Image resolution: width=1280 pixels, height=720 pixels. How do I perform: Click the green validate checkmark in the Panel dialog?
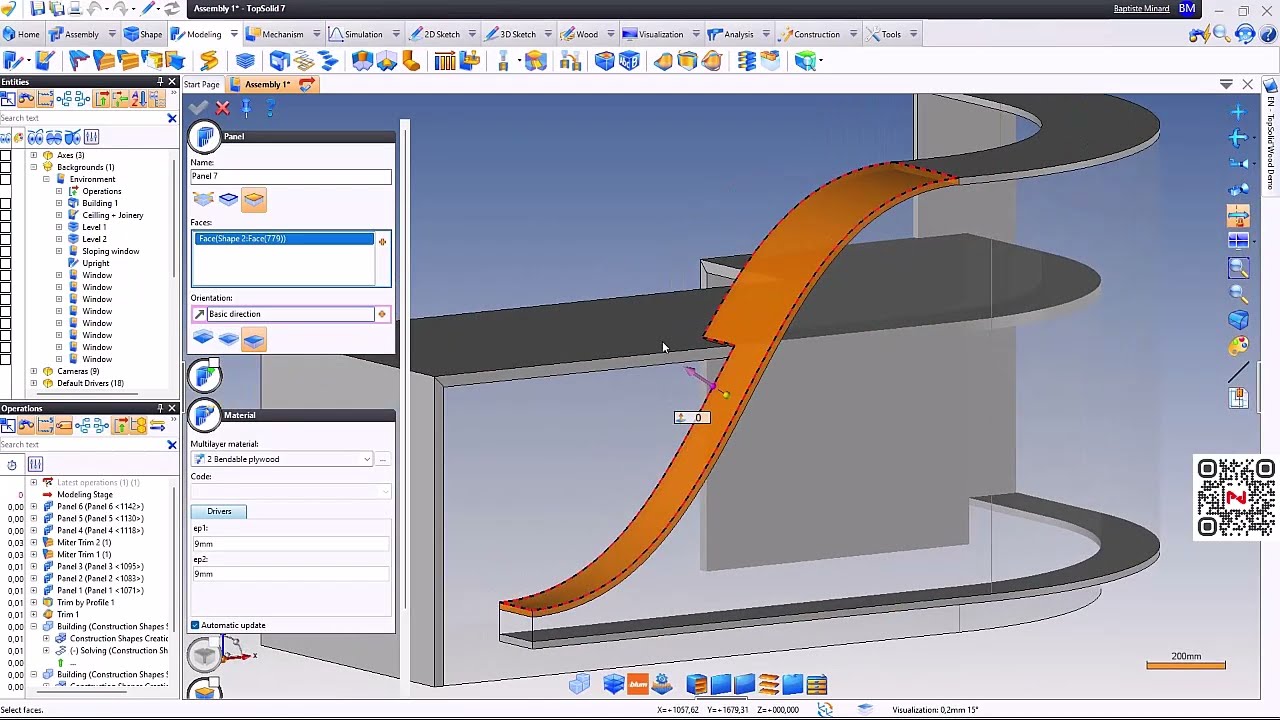click(198, 108)
